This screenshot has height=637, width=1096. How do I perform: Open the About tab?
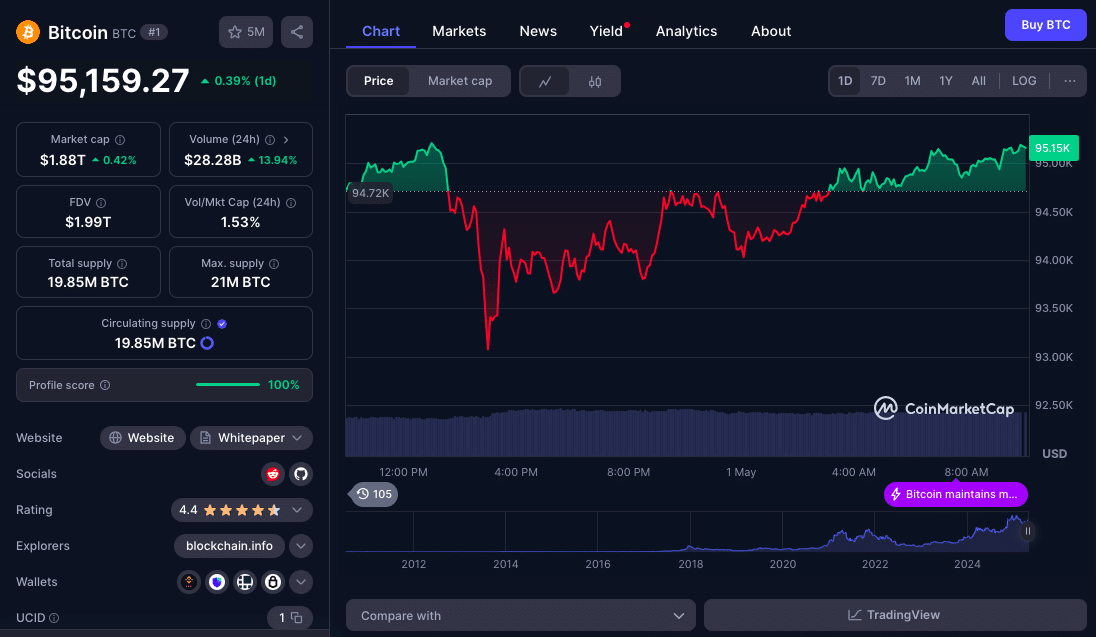click(x=771, y=31)
